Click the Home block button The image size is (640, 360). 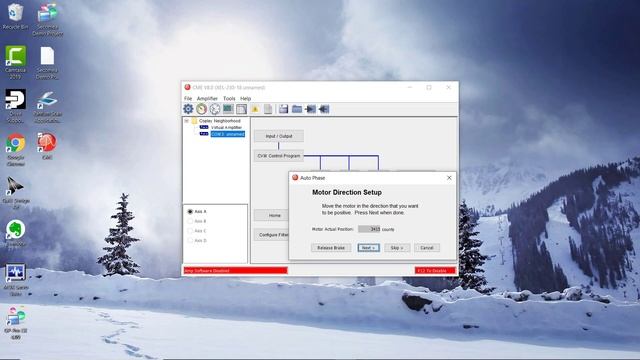[x=271, y=215]
